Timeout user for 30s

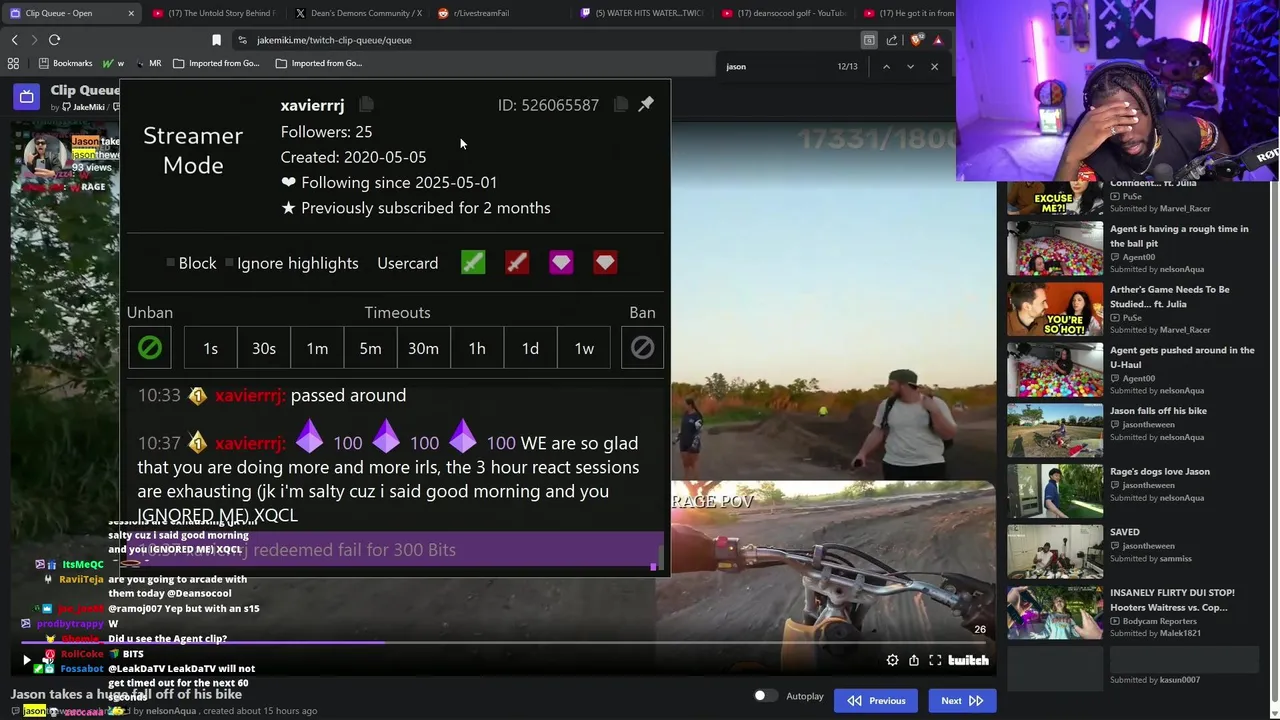pyautogui.click(x=264, y=348)
